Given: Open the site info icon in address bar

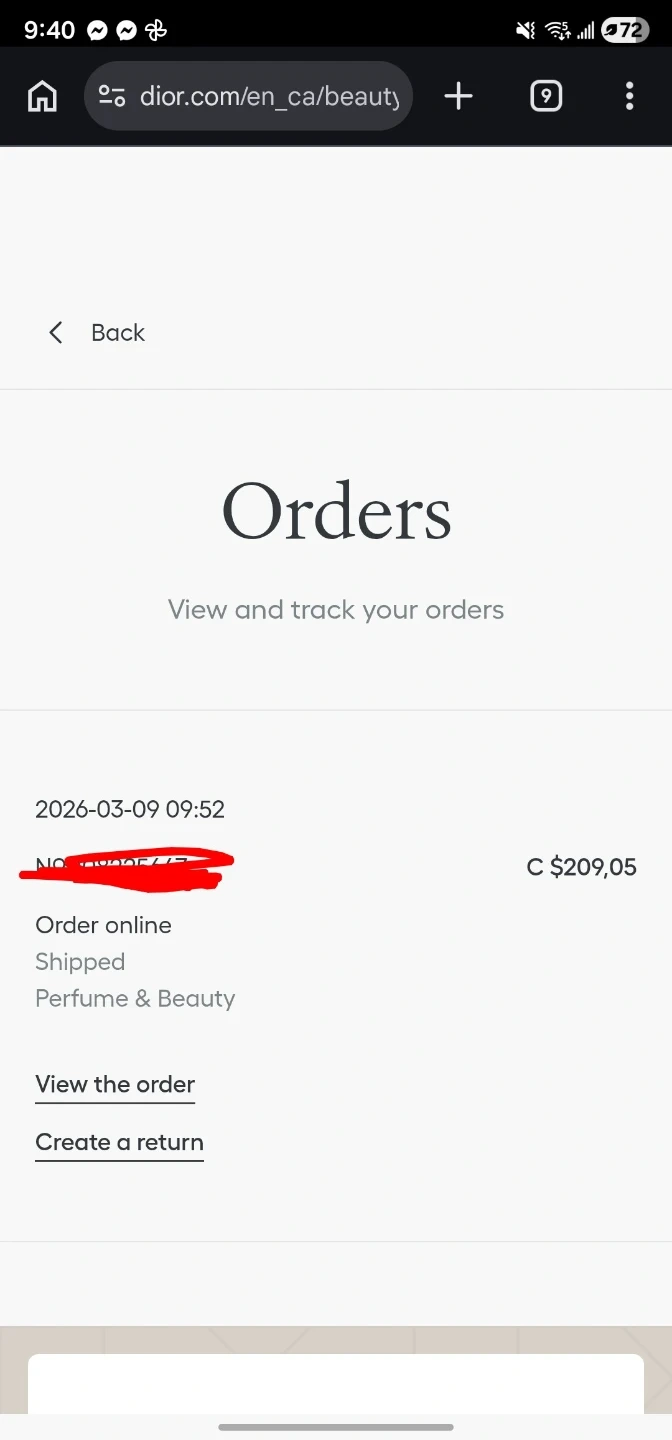Looking at the screenshot, I should 112,96.
